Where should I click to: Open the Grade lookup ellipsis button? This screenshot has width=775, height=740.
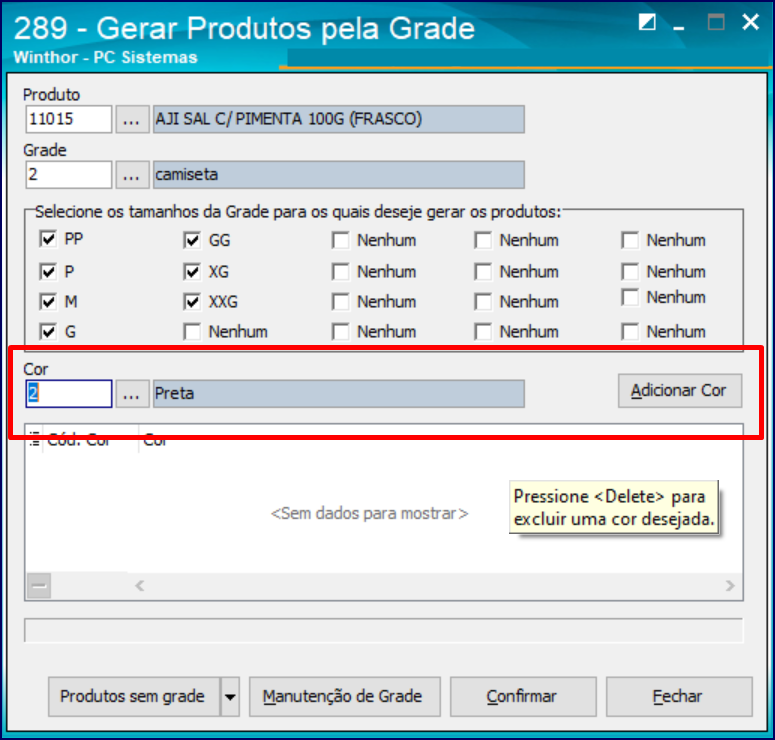(x=132, y=174)
